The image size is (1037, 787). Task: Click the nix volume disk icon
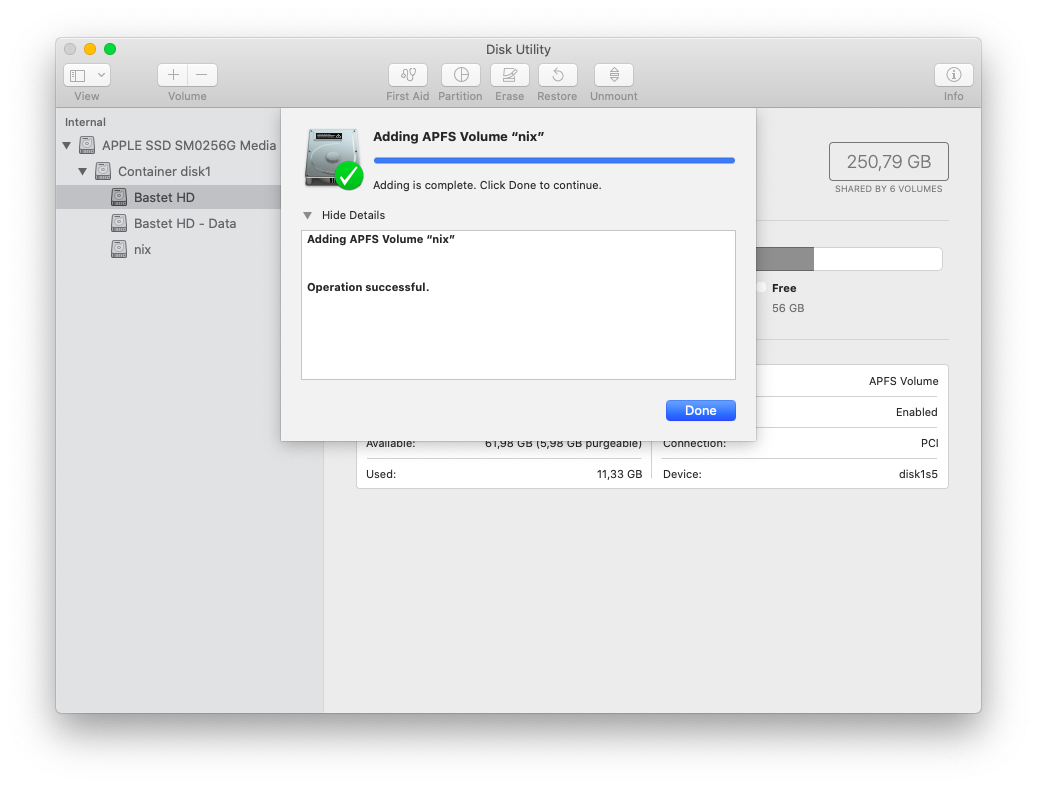[119, 249]
